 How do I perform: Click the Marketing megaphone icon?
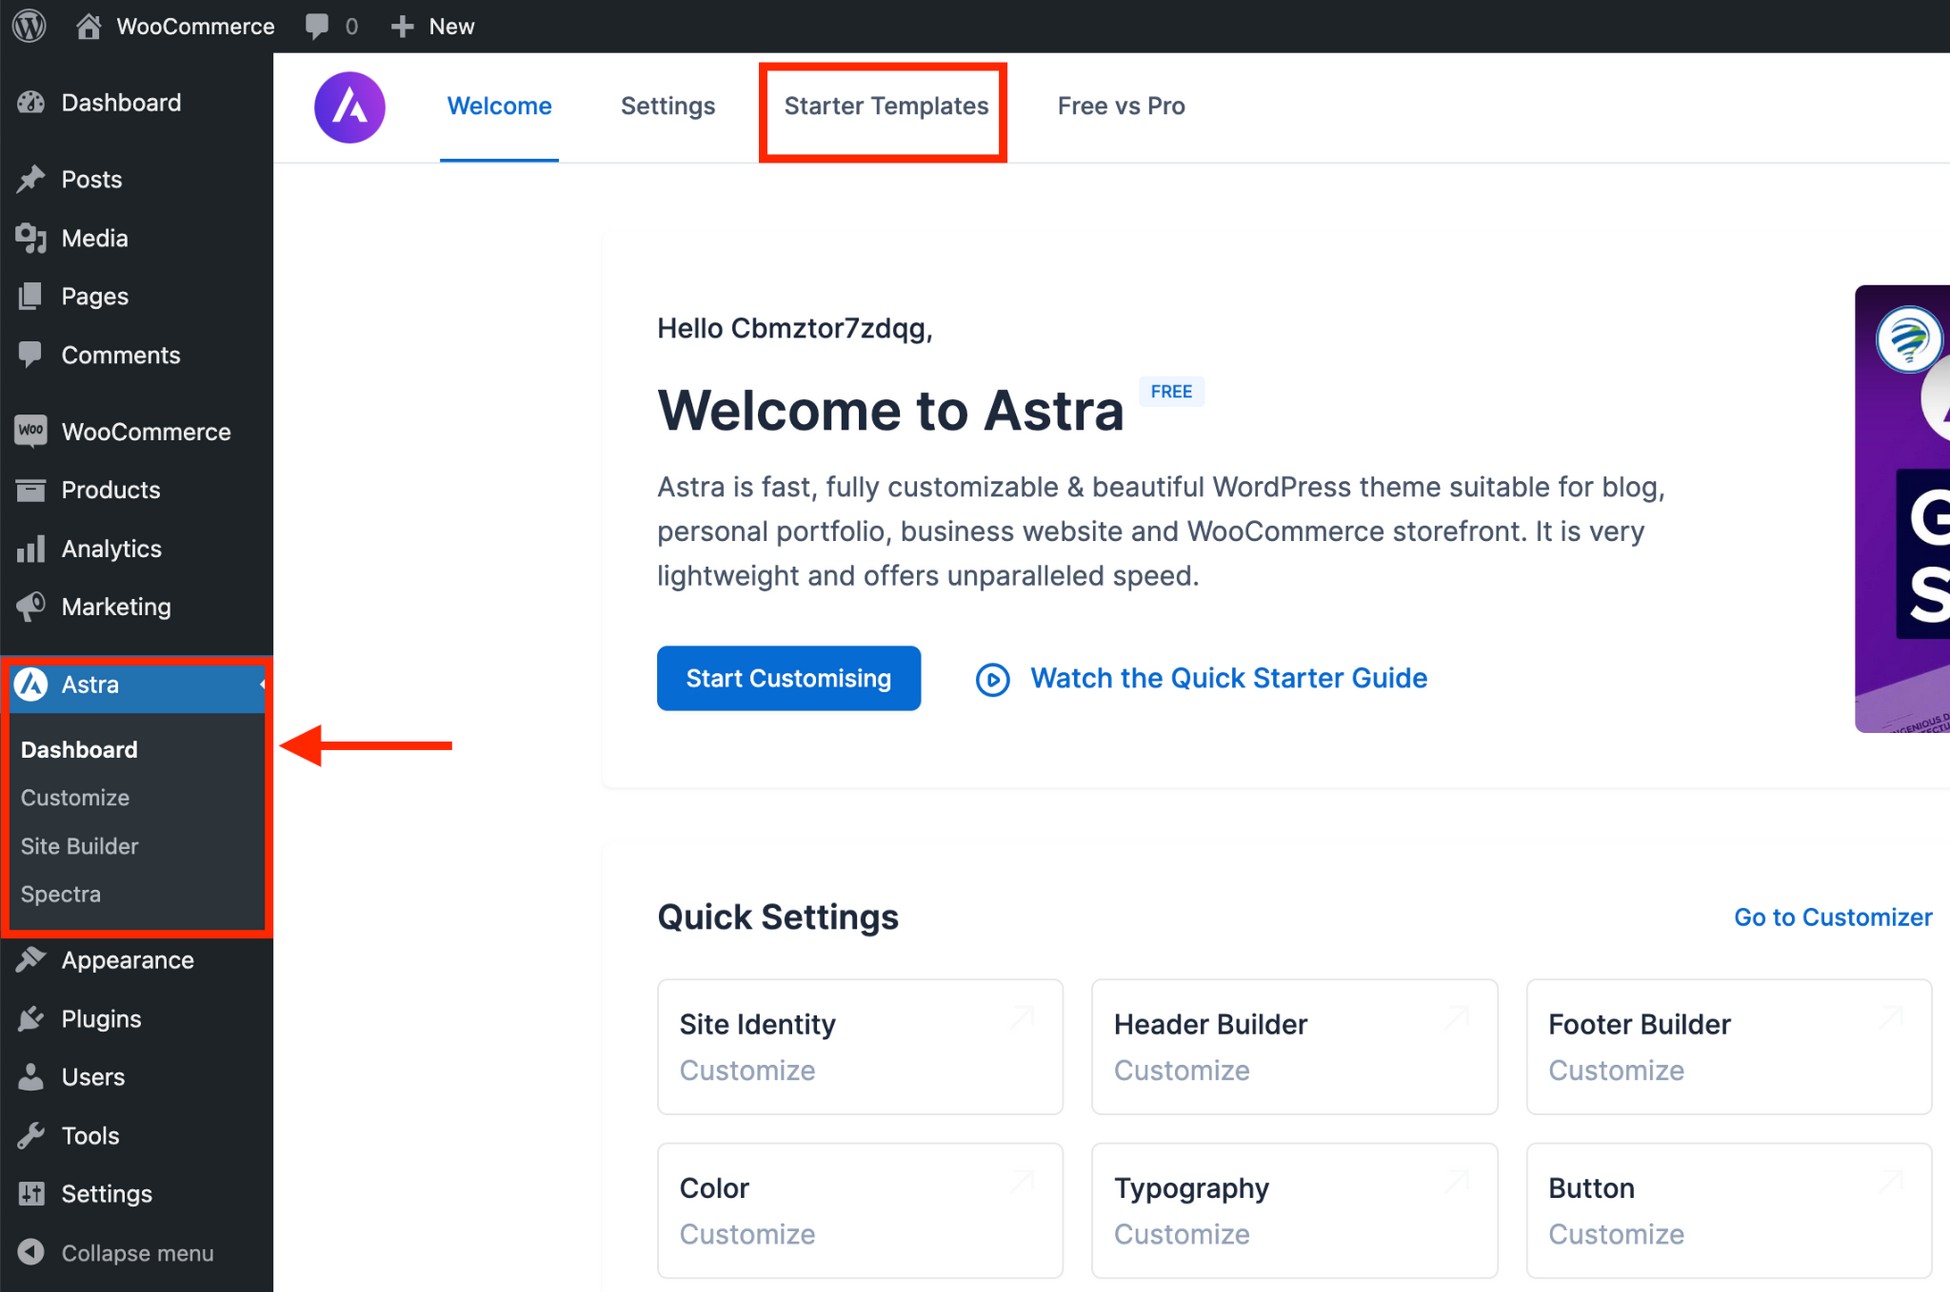click(x=31, y=607)
